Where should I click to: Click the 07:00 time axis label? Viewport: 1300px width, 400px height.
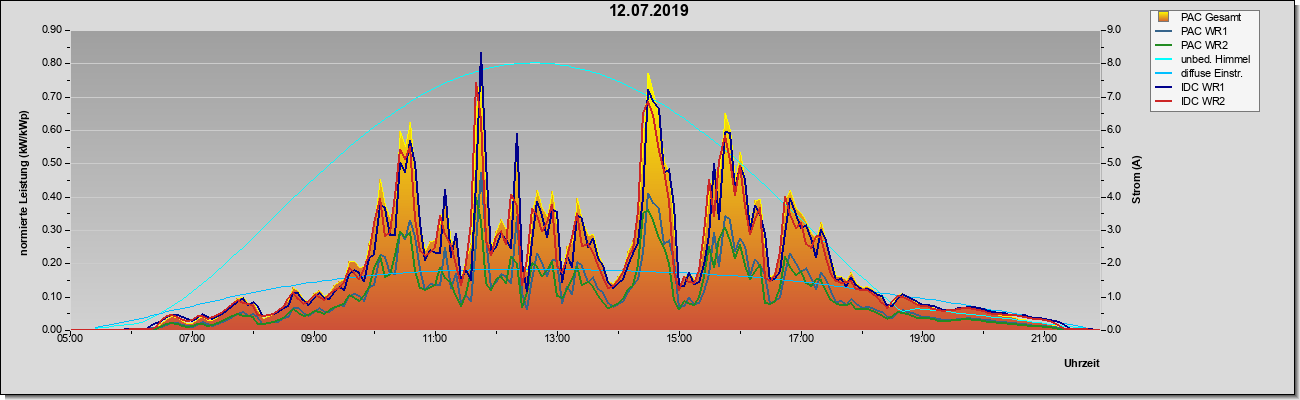click(192, 340)
